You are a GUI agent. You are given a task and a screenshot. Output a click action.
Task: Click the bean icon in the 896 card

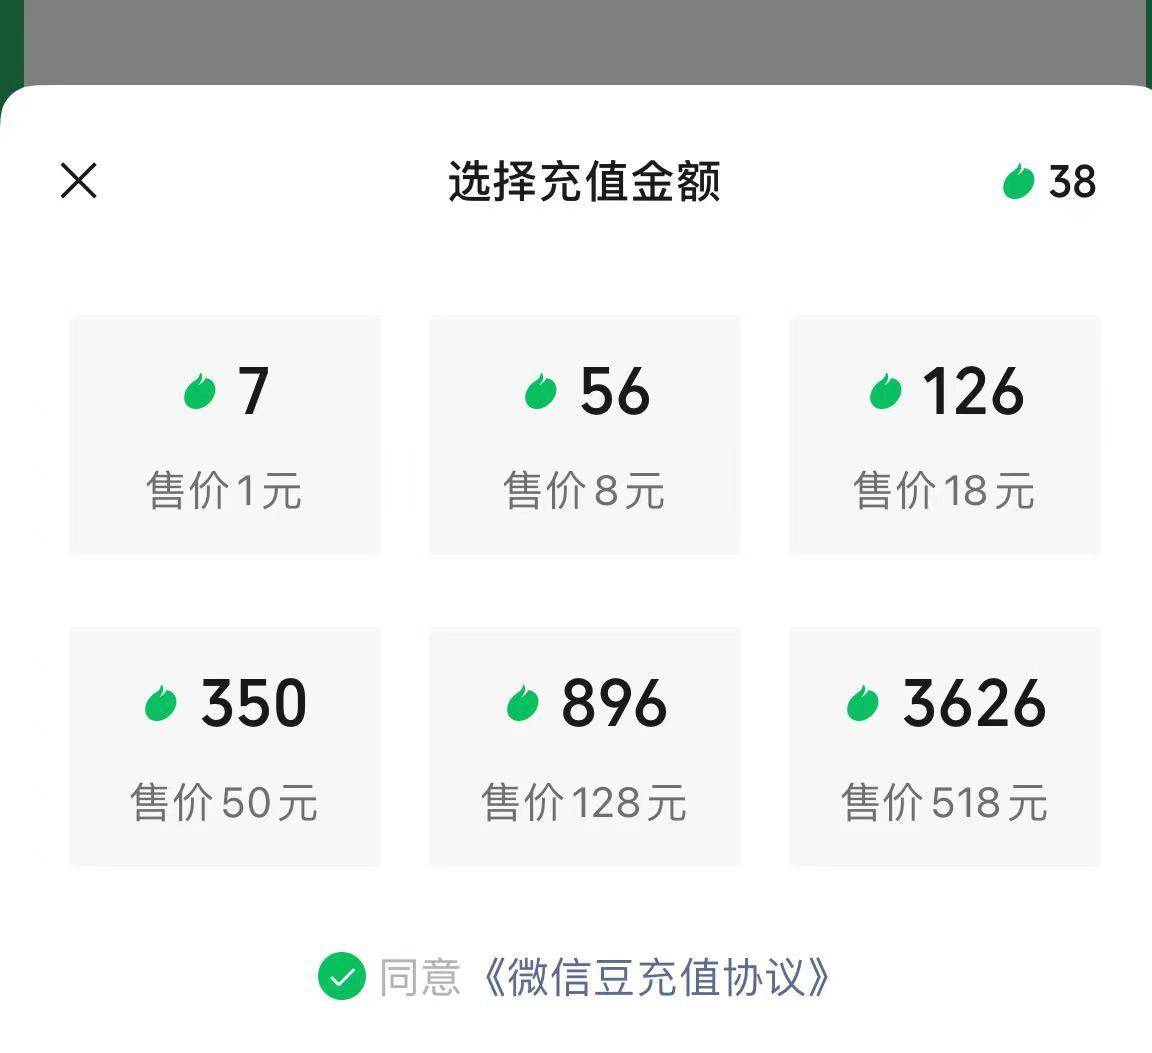[523, 704]
